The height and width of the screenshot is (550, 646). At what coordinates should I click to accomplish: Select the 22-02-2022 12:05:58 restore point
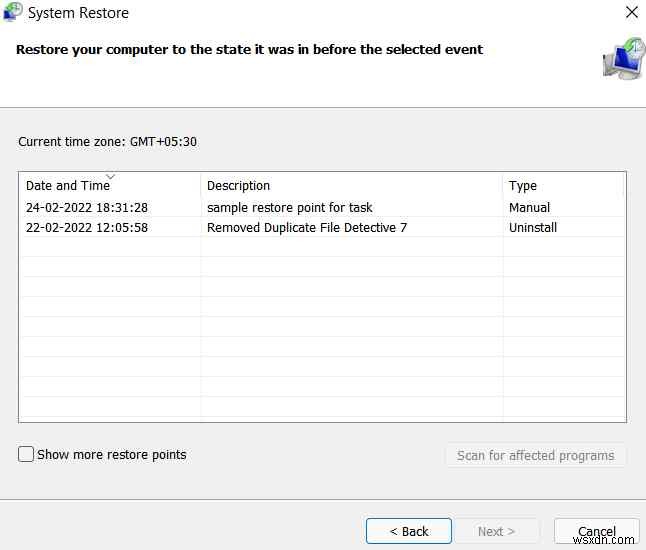87,228
